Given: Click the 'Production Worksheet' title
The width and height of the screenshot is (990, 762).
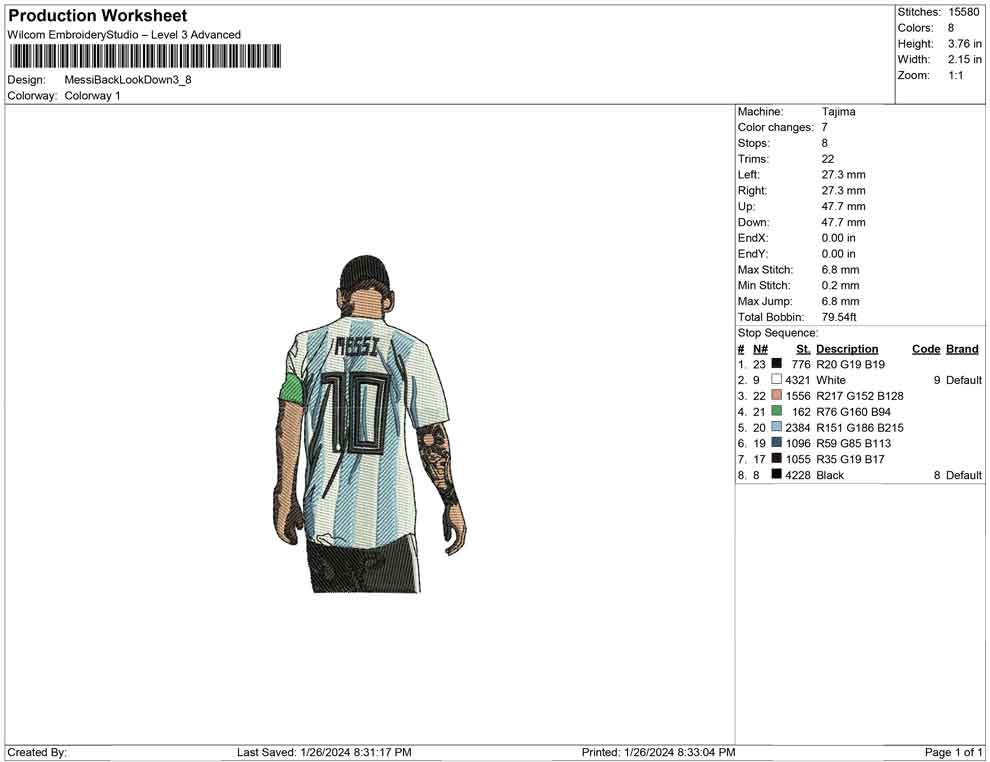Looking at the screenshot, I should 98,16.
